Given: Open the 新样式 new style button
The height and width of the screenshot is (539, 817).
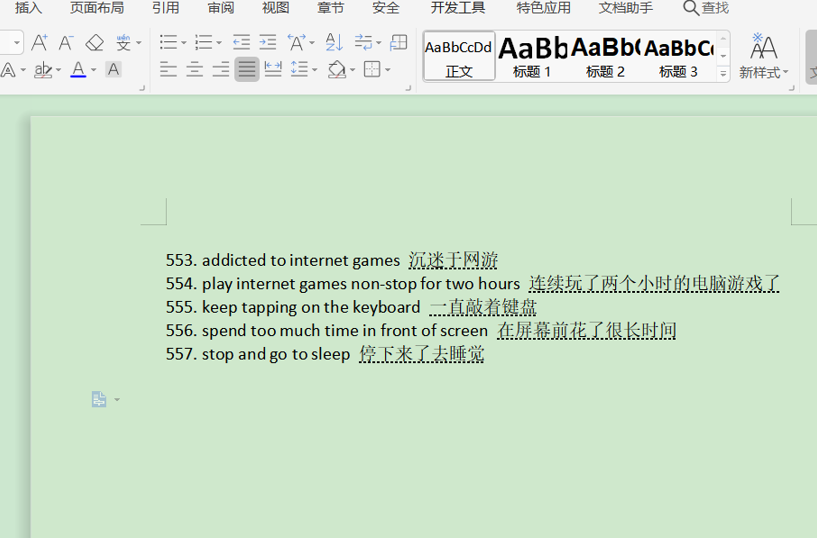Looking at the screenshot, I should [764, 55].
